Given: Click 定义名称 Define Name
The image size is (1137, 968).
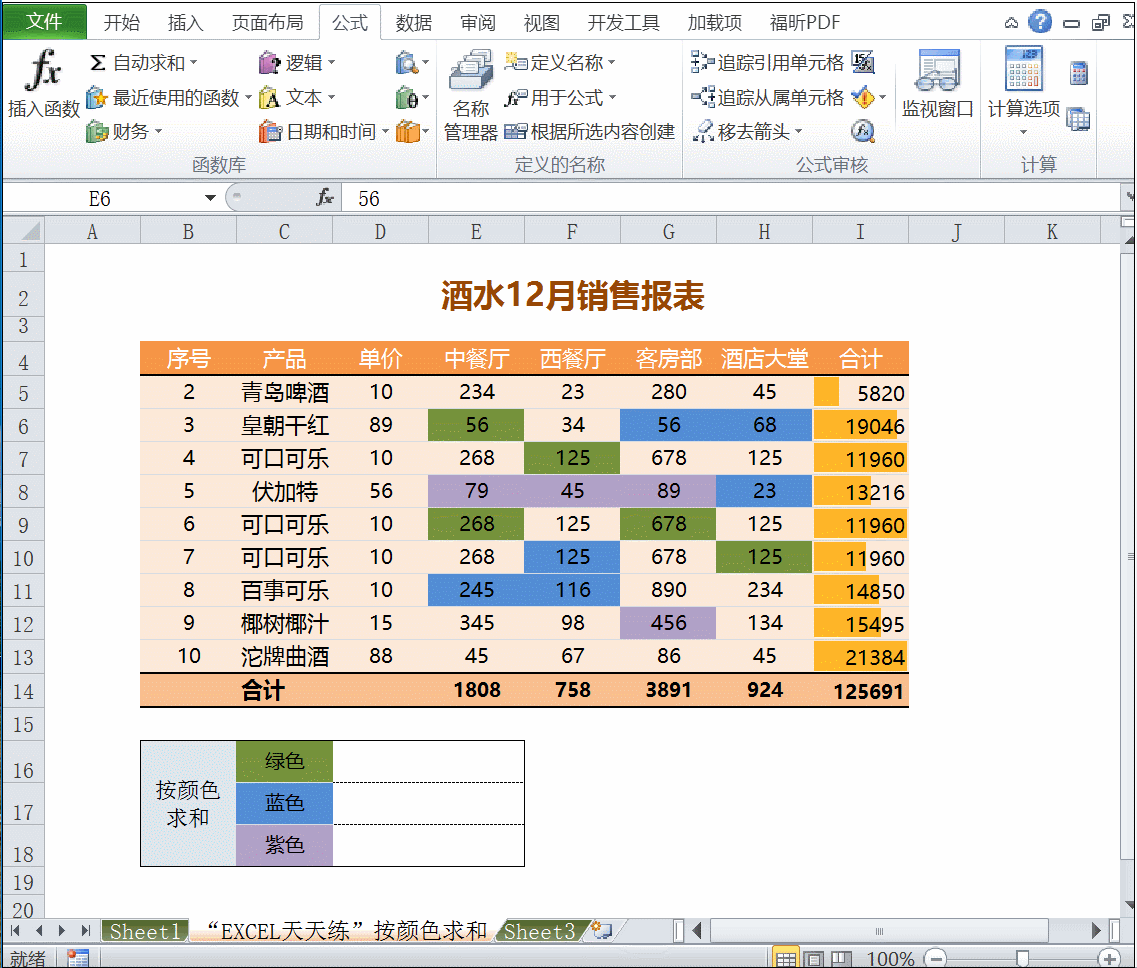Looking at the screenshot, I should 559,62.
